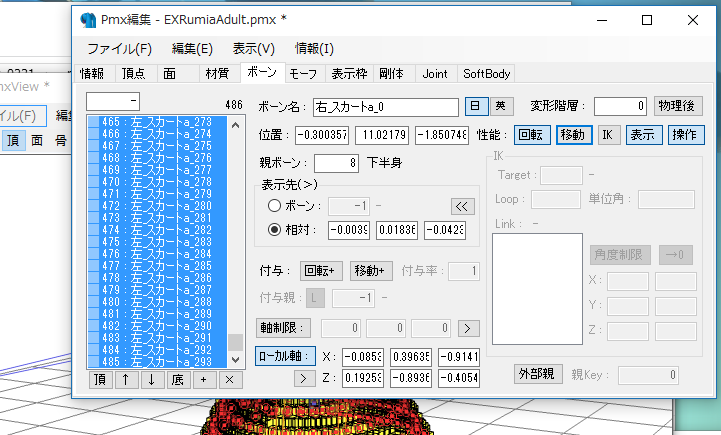The width and height of the screenshot is (721, 435).
Task: Click the bone list vertical scrollbar
Action: pos(235,240)
